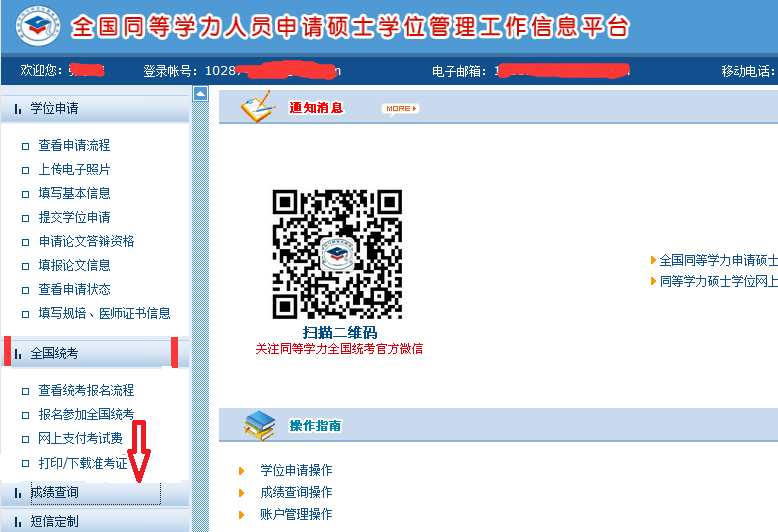Image resolution: width=778 pixels, height=532 pixels.
Task: Click the square bullet before 查看申请流程
Action: click(x=25, y=146)
